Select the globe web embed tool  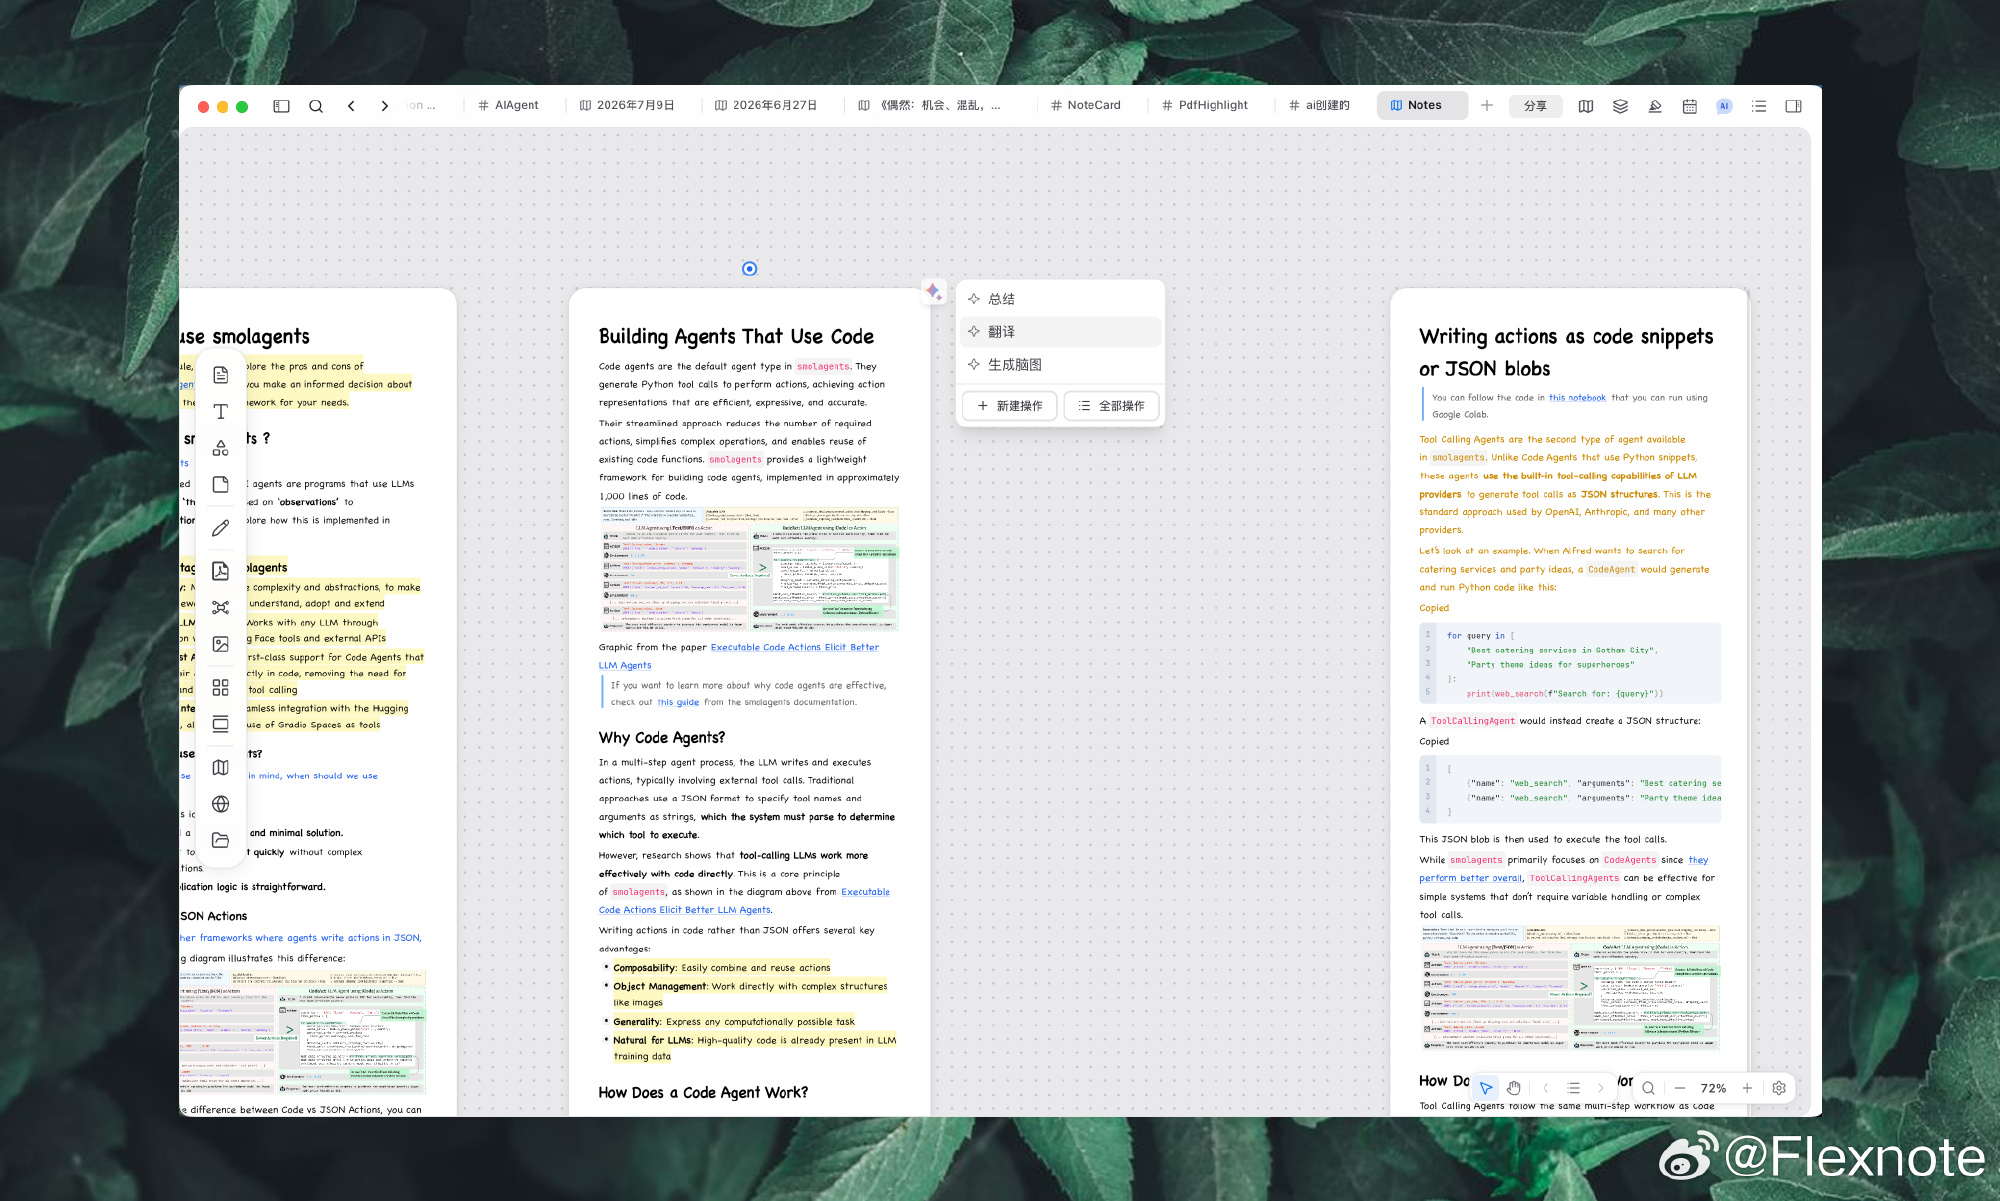click(x=221, y=804)
